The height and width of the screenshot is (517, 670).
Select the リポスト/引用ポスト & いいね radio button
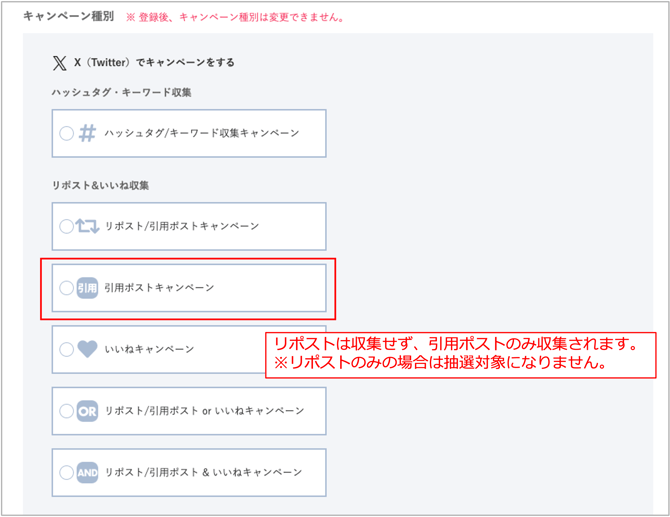pos(66,473)
